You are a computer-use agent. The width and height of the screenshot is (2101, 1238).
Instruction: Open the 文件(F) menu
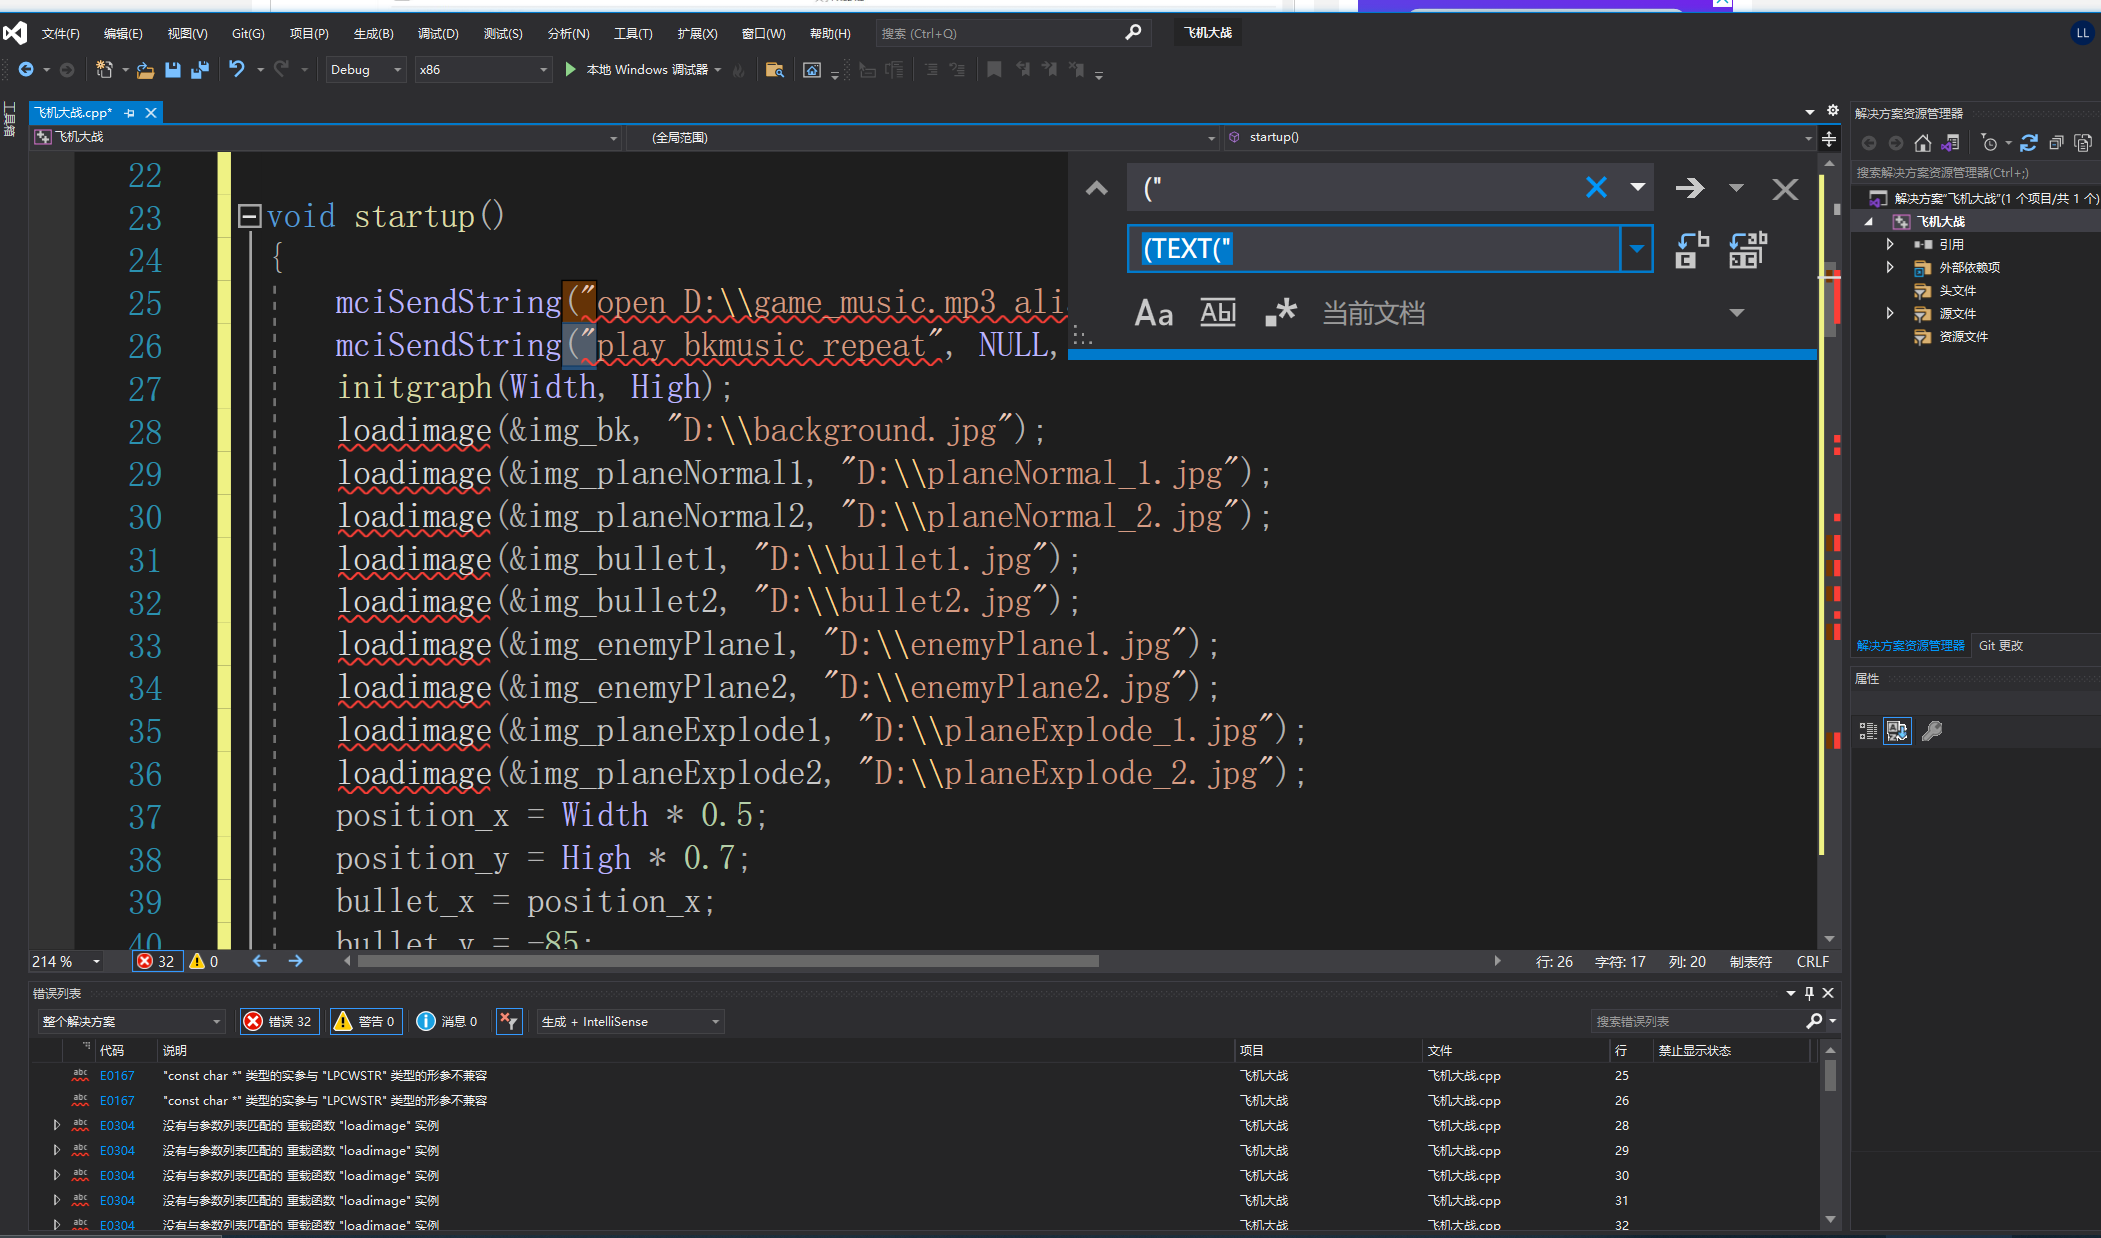point(60,33)
